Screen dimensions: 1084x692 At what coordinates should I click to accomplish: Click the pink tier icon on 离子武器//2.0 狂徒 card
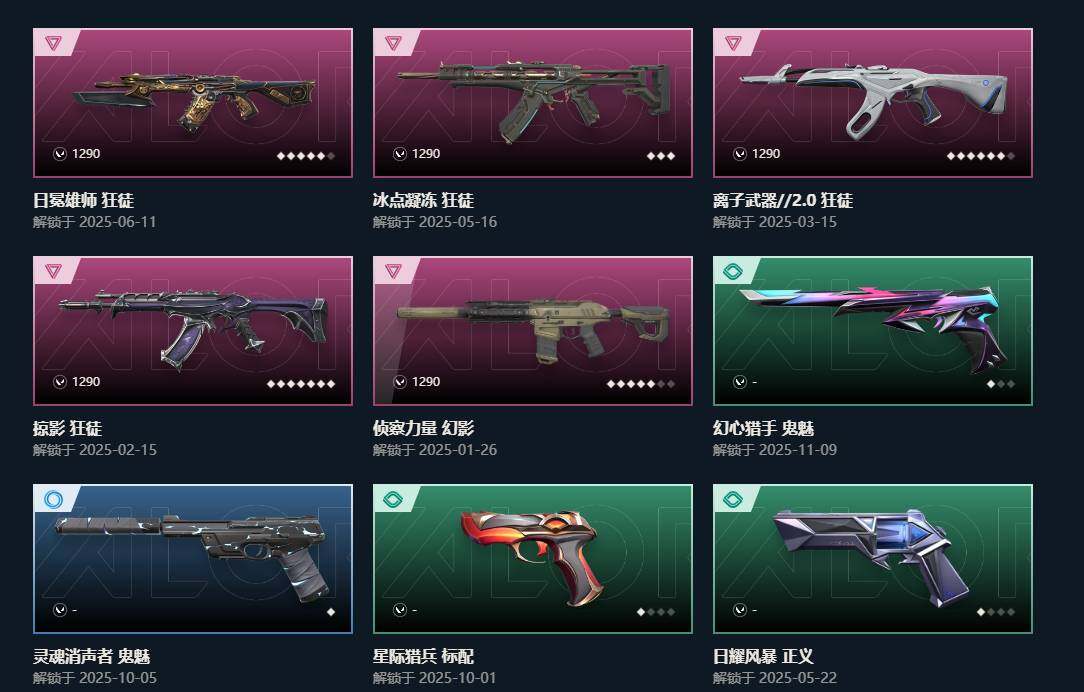point(733,43)
